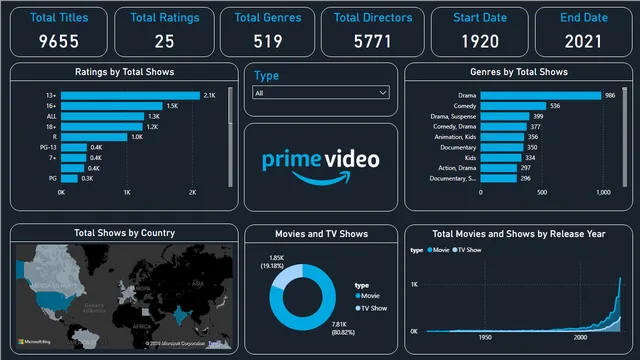Select the Comedy, Drama genre bar

pyautogui.click(x=503, y=127)
